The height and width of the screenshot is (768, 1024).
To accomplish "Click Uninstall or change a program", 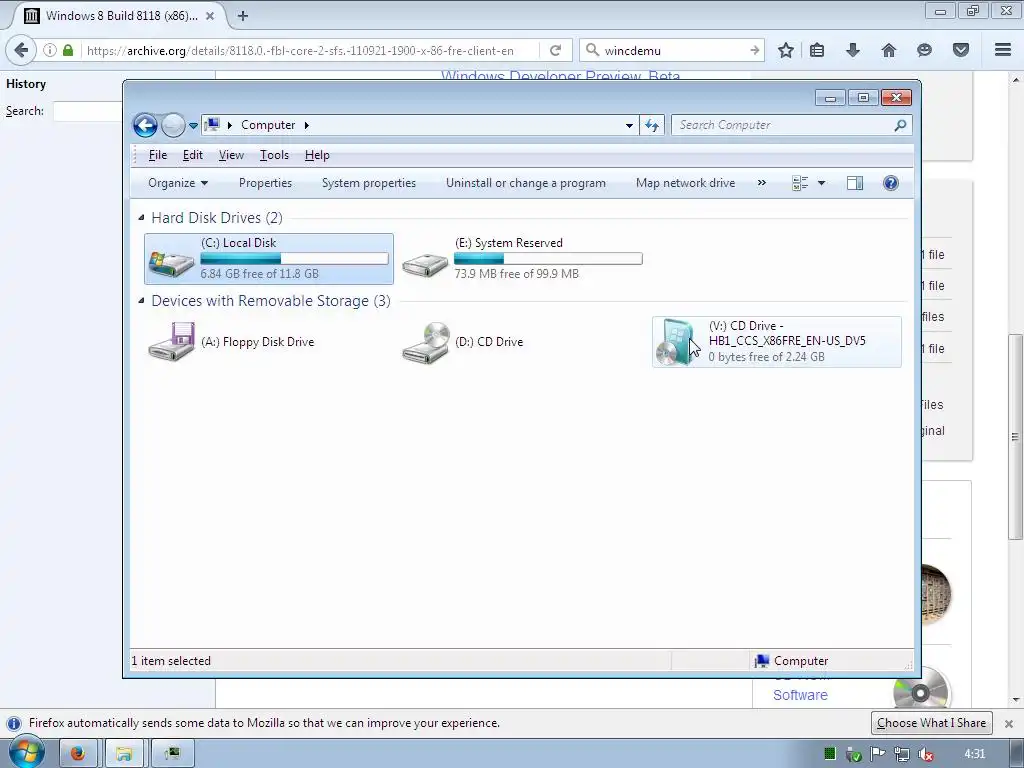I will click(526, 183).
